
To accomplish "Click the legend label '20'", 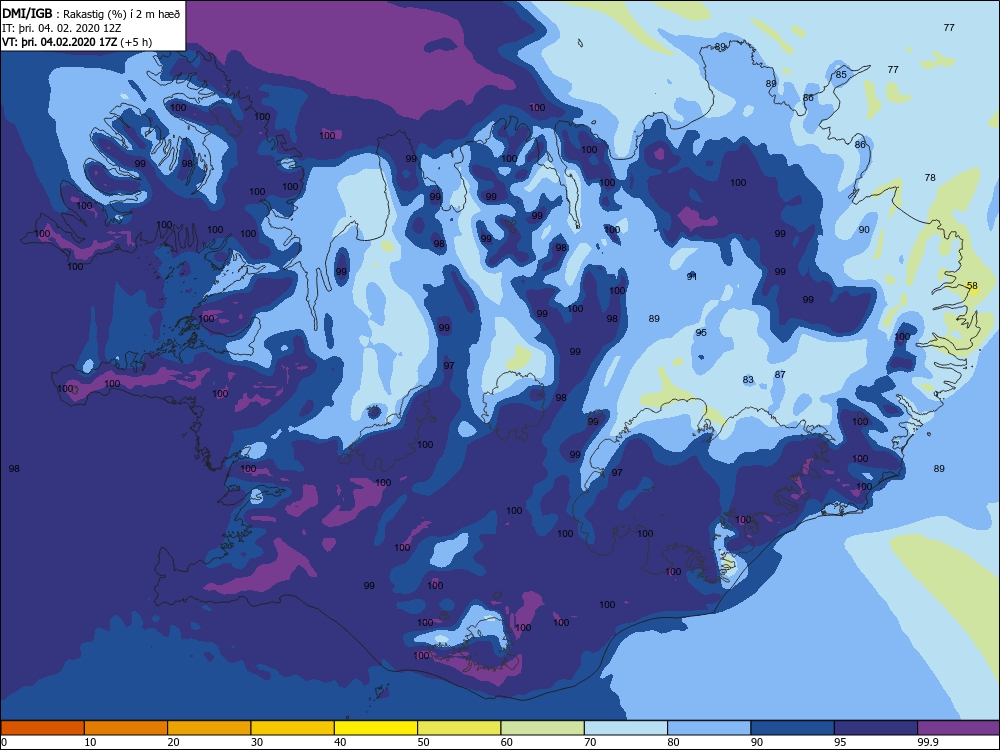I will [173, 742].
